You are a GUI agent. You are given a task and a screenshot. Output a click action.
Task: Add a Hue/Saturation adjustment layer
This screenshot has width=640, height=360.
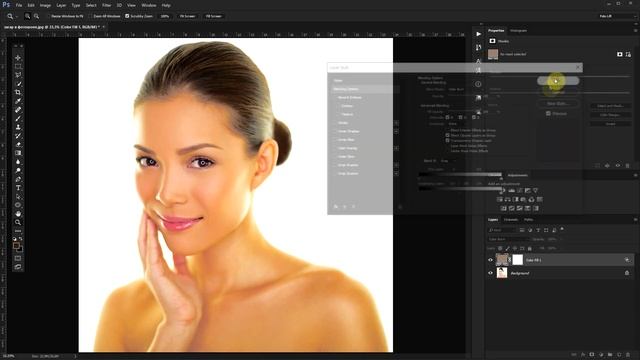(x=500, y=200)
